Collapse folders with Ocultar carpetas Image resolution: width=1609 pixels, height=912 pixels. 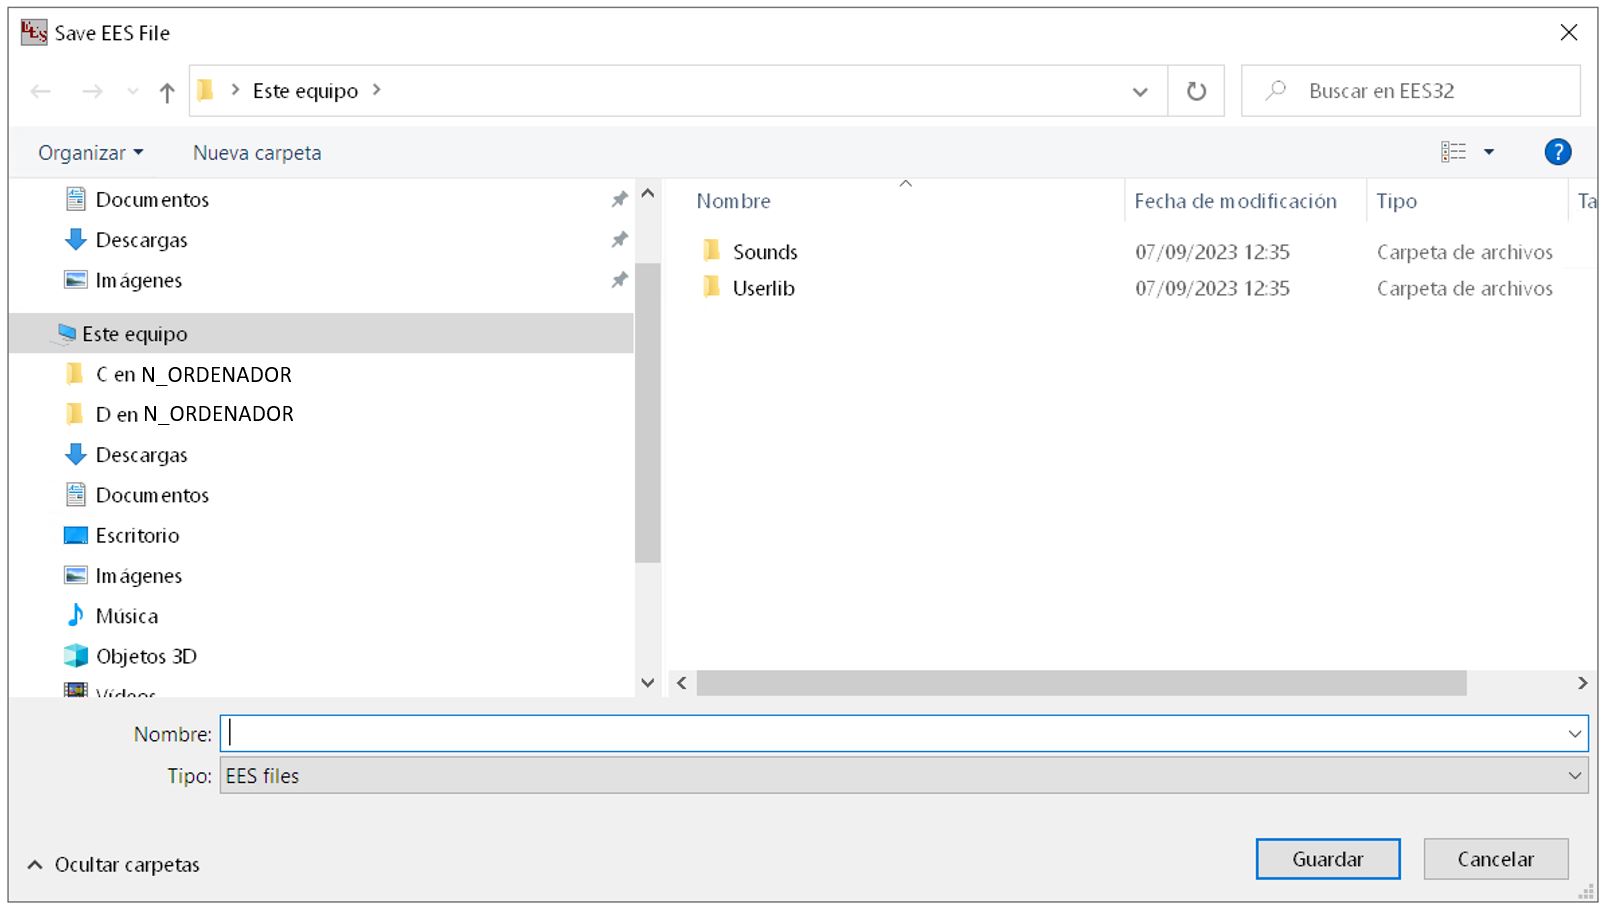114,865
